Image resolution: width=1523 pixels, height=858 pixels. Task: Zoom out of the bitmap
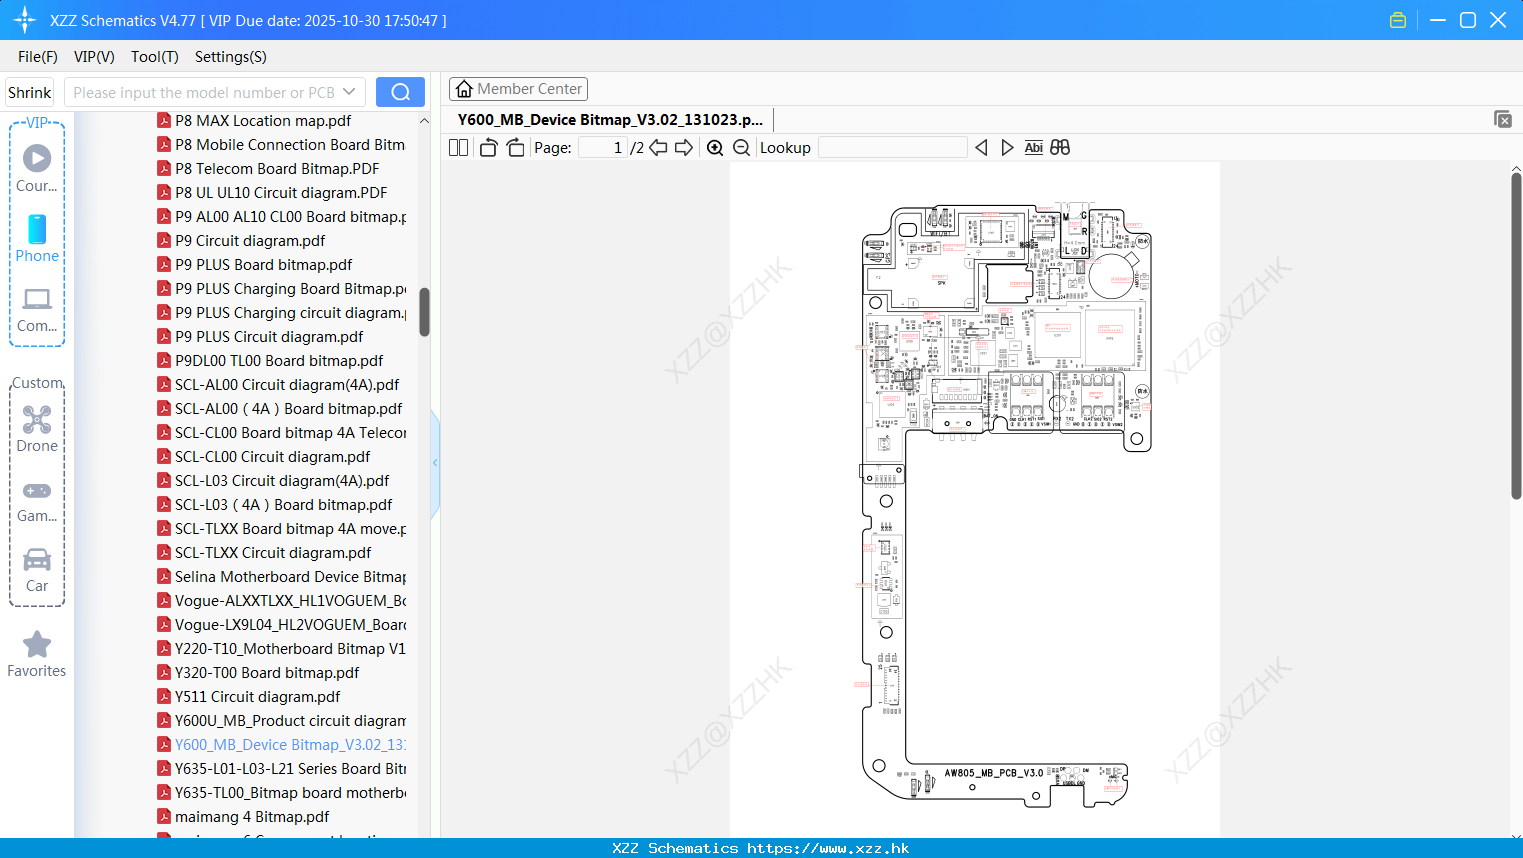(x=741, y=147)
